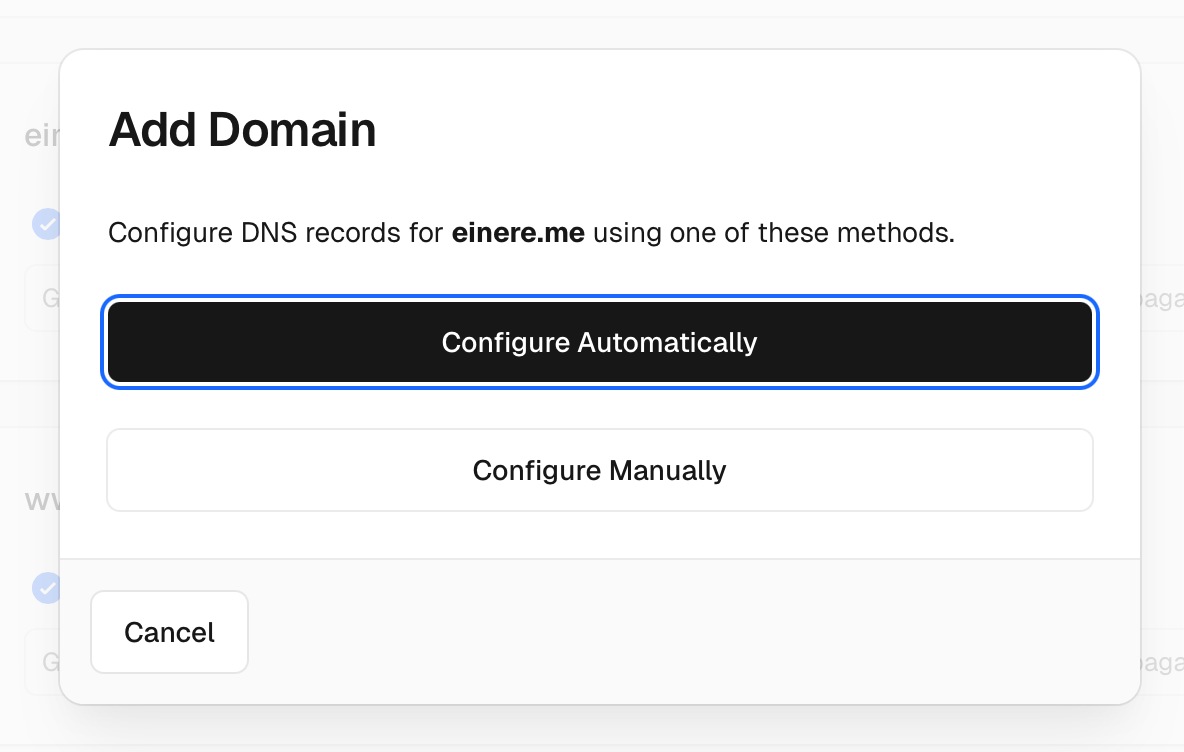Screen dimensions: 1184x752
Task: Click the divider line above the footer
Action: pos(600,558)
